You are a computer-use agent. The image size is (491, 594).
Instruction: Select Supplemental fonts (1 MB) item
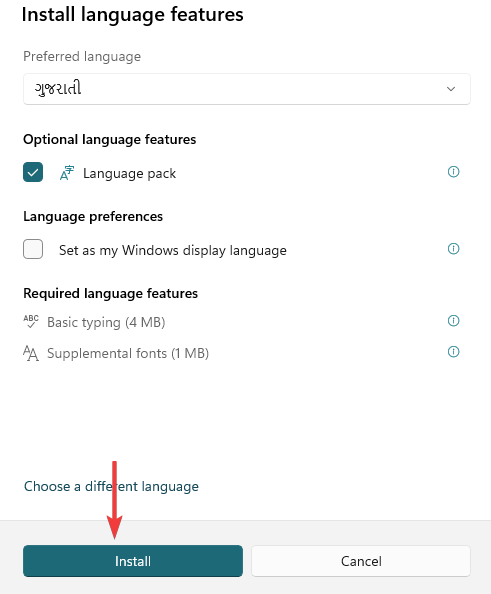[128, 353]
